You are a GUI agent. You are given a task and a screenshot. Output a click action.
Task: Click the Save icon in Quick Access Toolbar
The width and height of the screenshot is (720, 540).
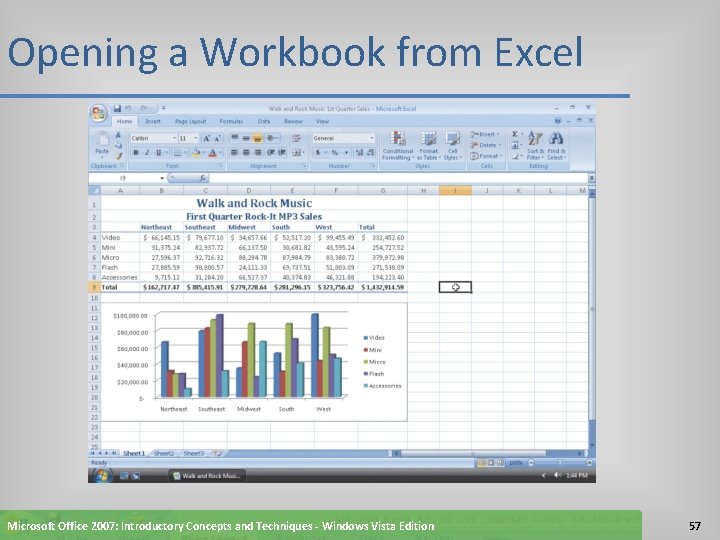click(117, 109)
